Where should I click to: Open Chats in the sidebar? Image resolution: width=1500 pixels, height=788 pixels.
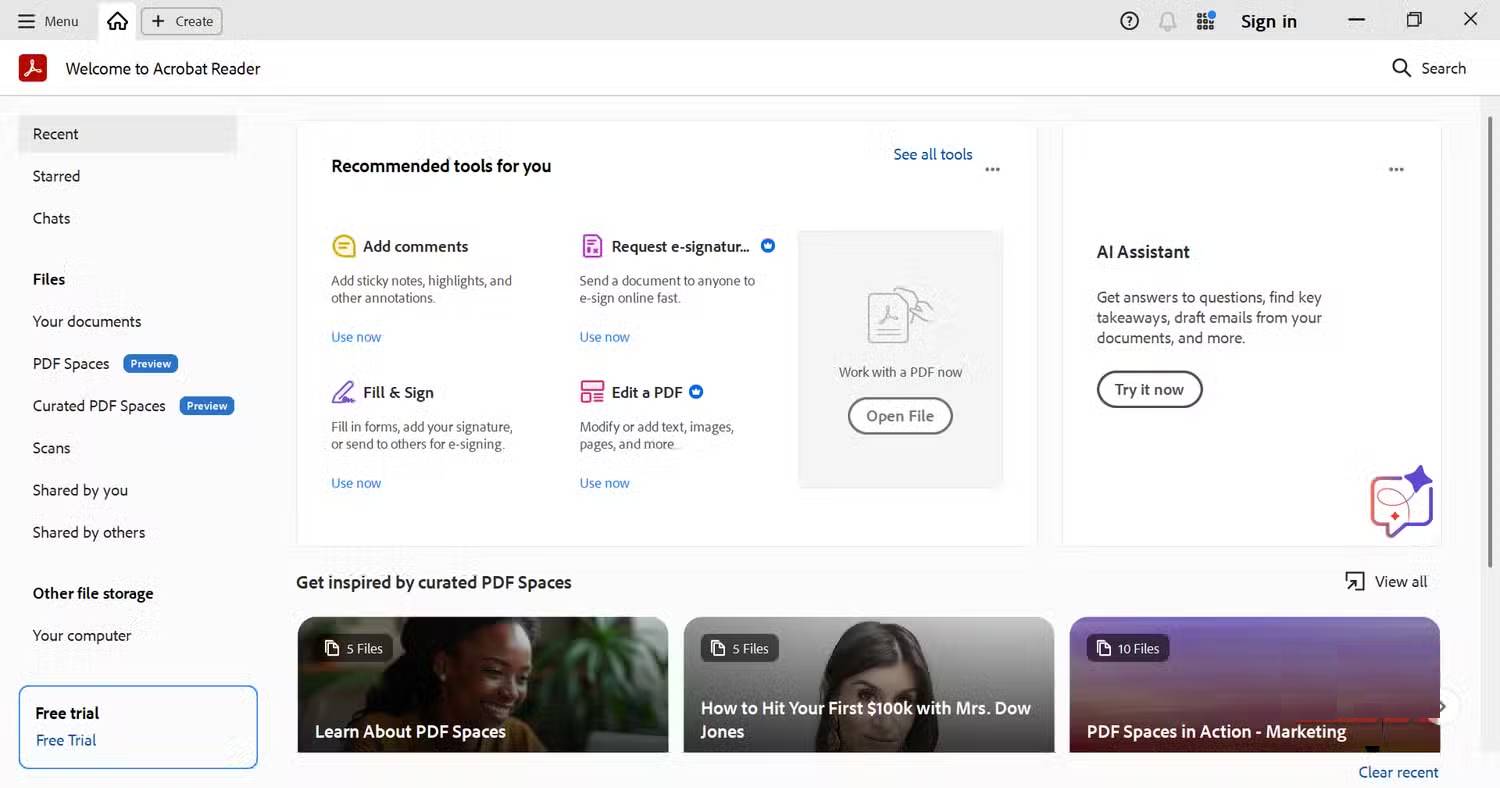(x=51, y=218)
